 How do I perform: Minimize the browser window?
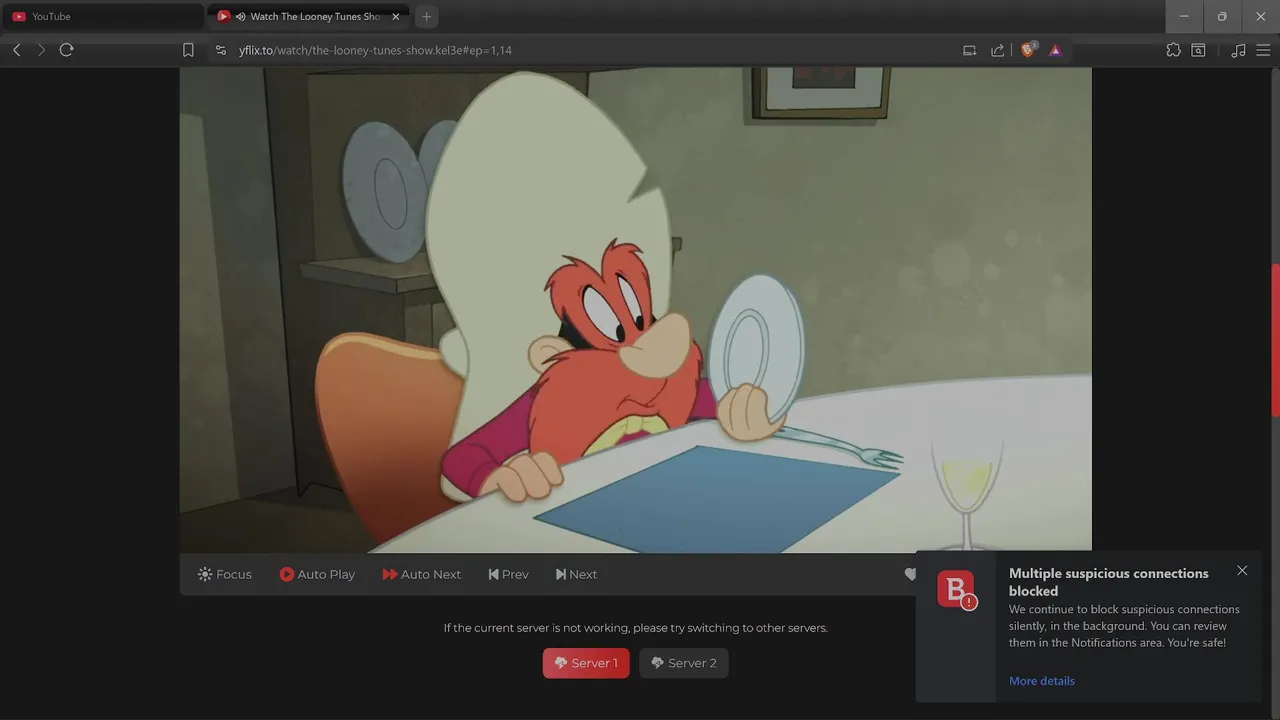(1185, 16)
